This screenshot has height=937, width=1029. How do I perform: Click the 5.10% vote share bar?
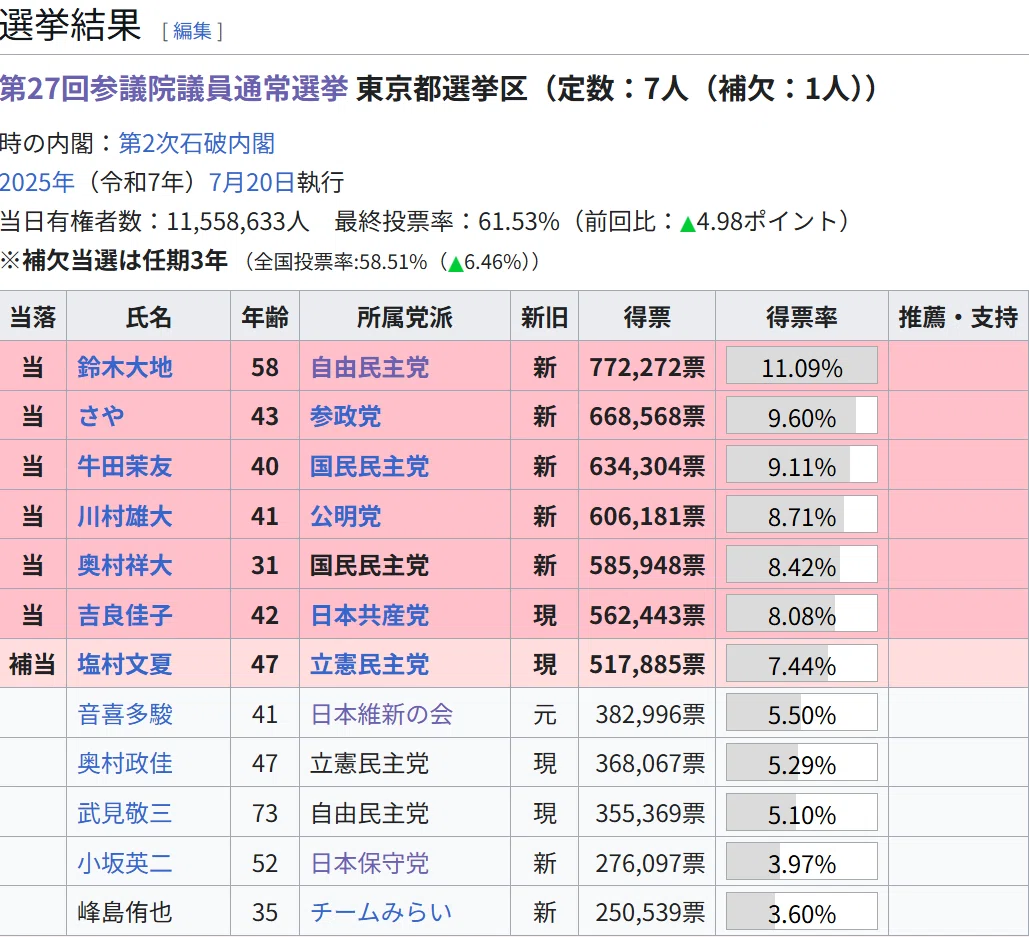(x=801, y=812)
